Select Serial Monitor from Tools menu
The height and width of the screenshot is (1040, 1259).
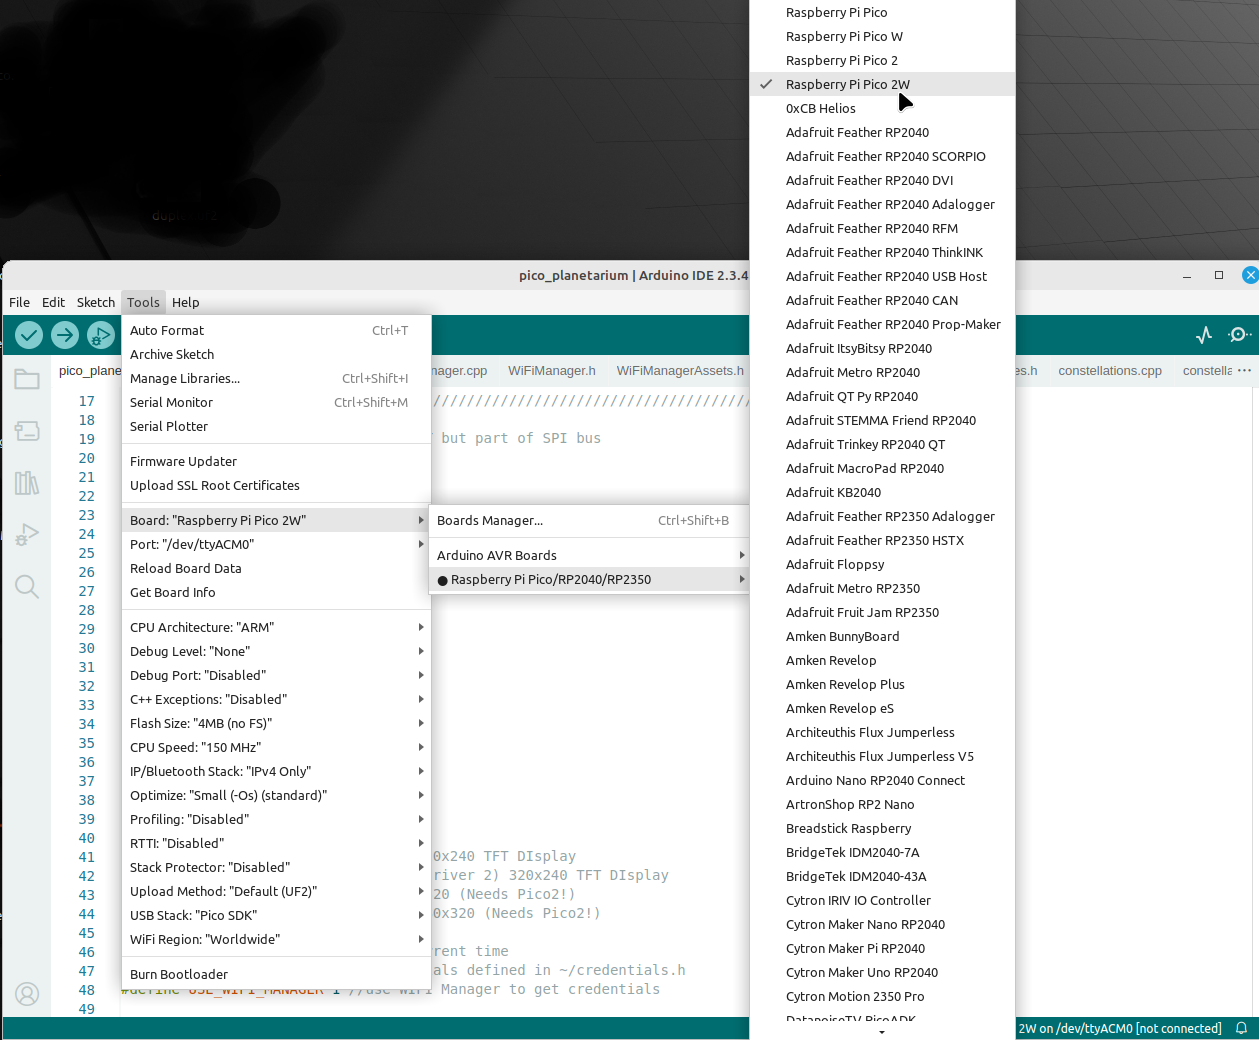(x=276, y=402)
